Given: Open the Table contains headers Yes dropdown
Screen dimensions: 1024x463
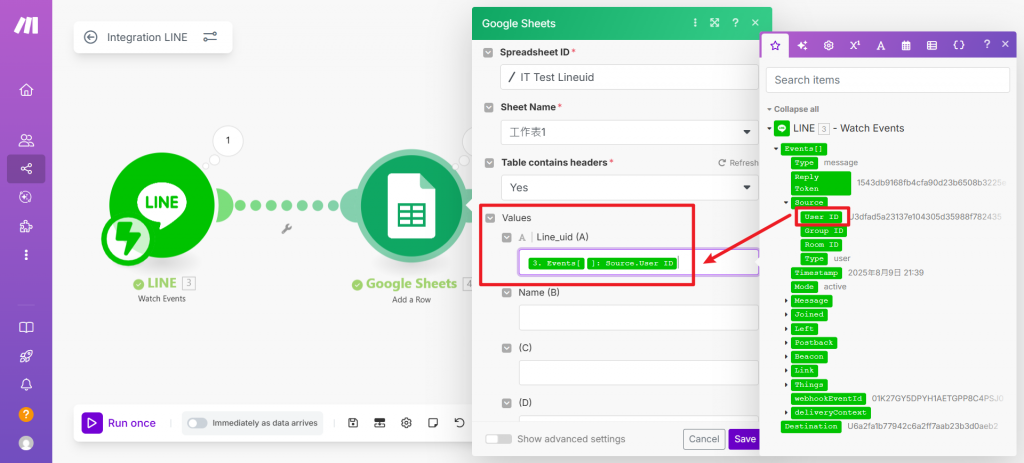Looking at the screenshot, I should click(629, 187).
